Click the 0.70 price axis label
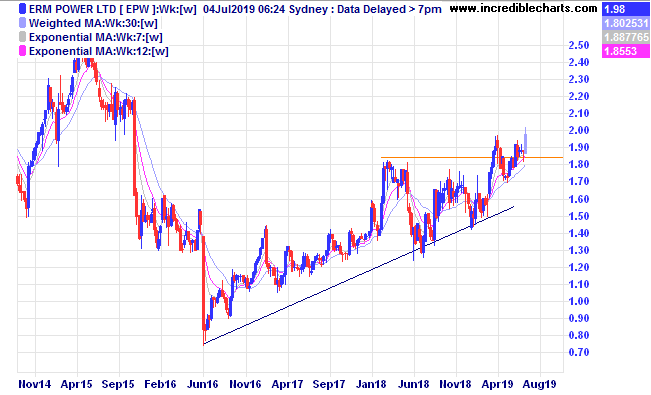 (579, 352)
